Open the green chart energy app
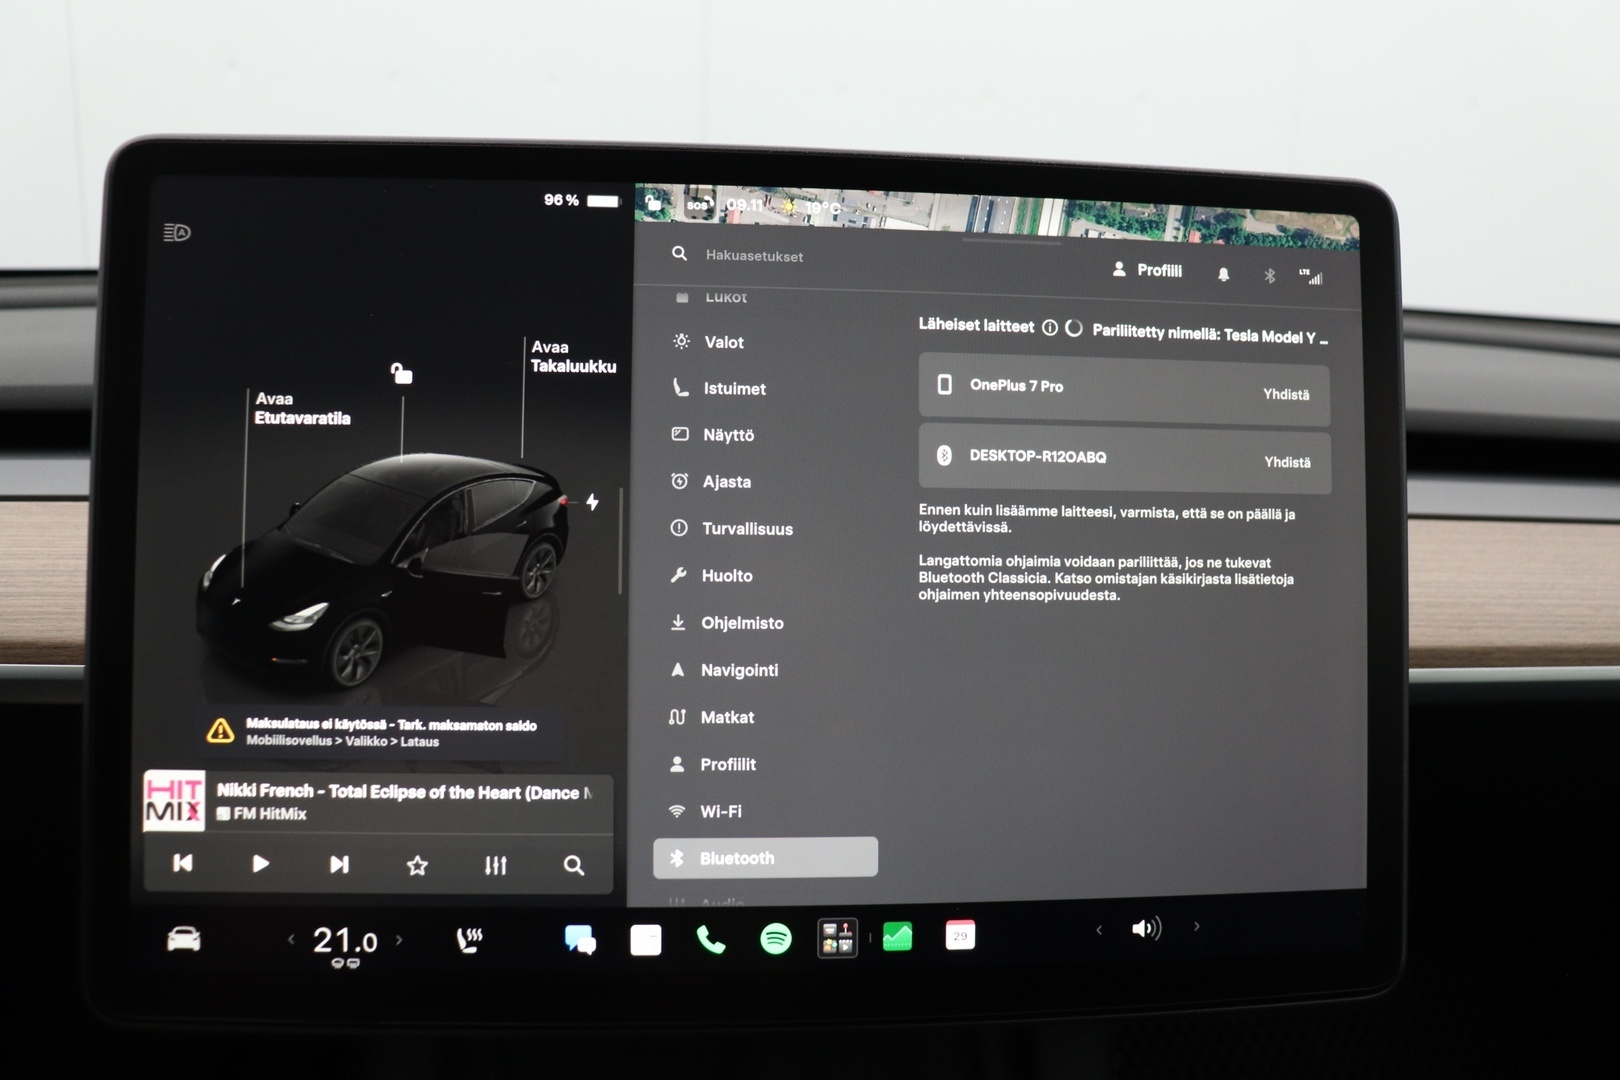 point(897,936)
